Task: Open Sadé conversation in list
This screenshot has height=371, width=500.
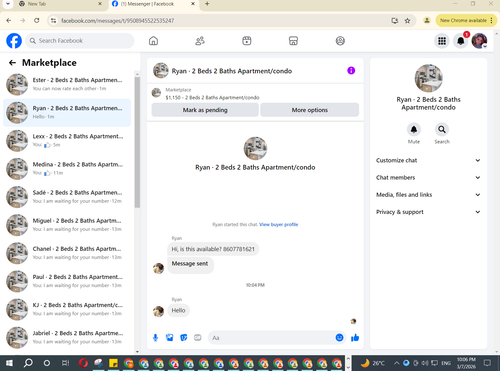Action: click(x=67, y=197)
